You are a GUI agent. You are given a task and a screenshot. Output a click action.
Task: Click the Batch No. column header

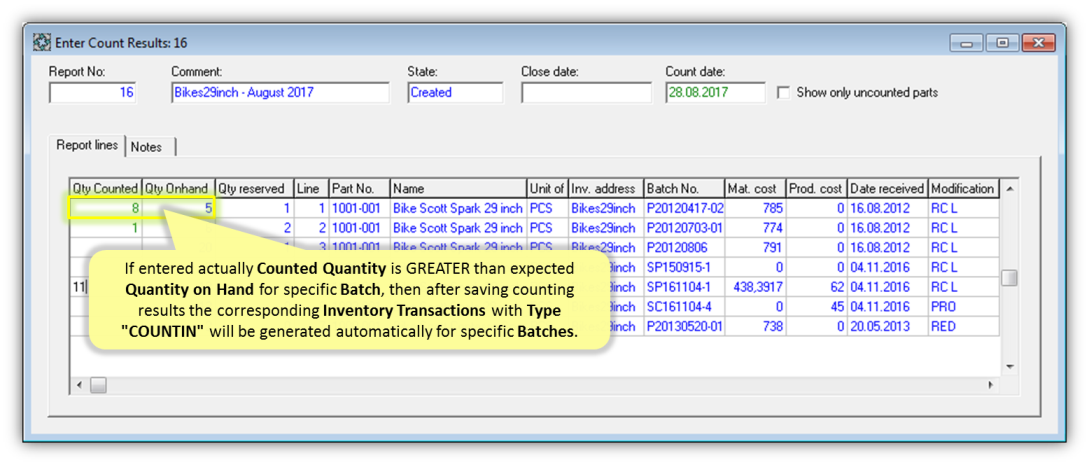pyautogui.click(x=684, y=188)
